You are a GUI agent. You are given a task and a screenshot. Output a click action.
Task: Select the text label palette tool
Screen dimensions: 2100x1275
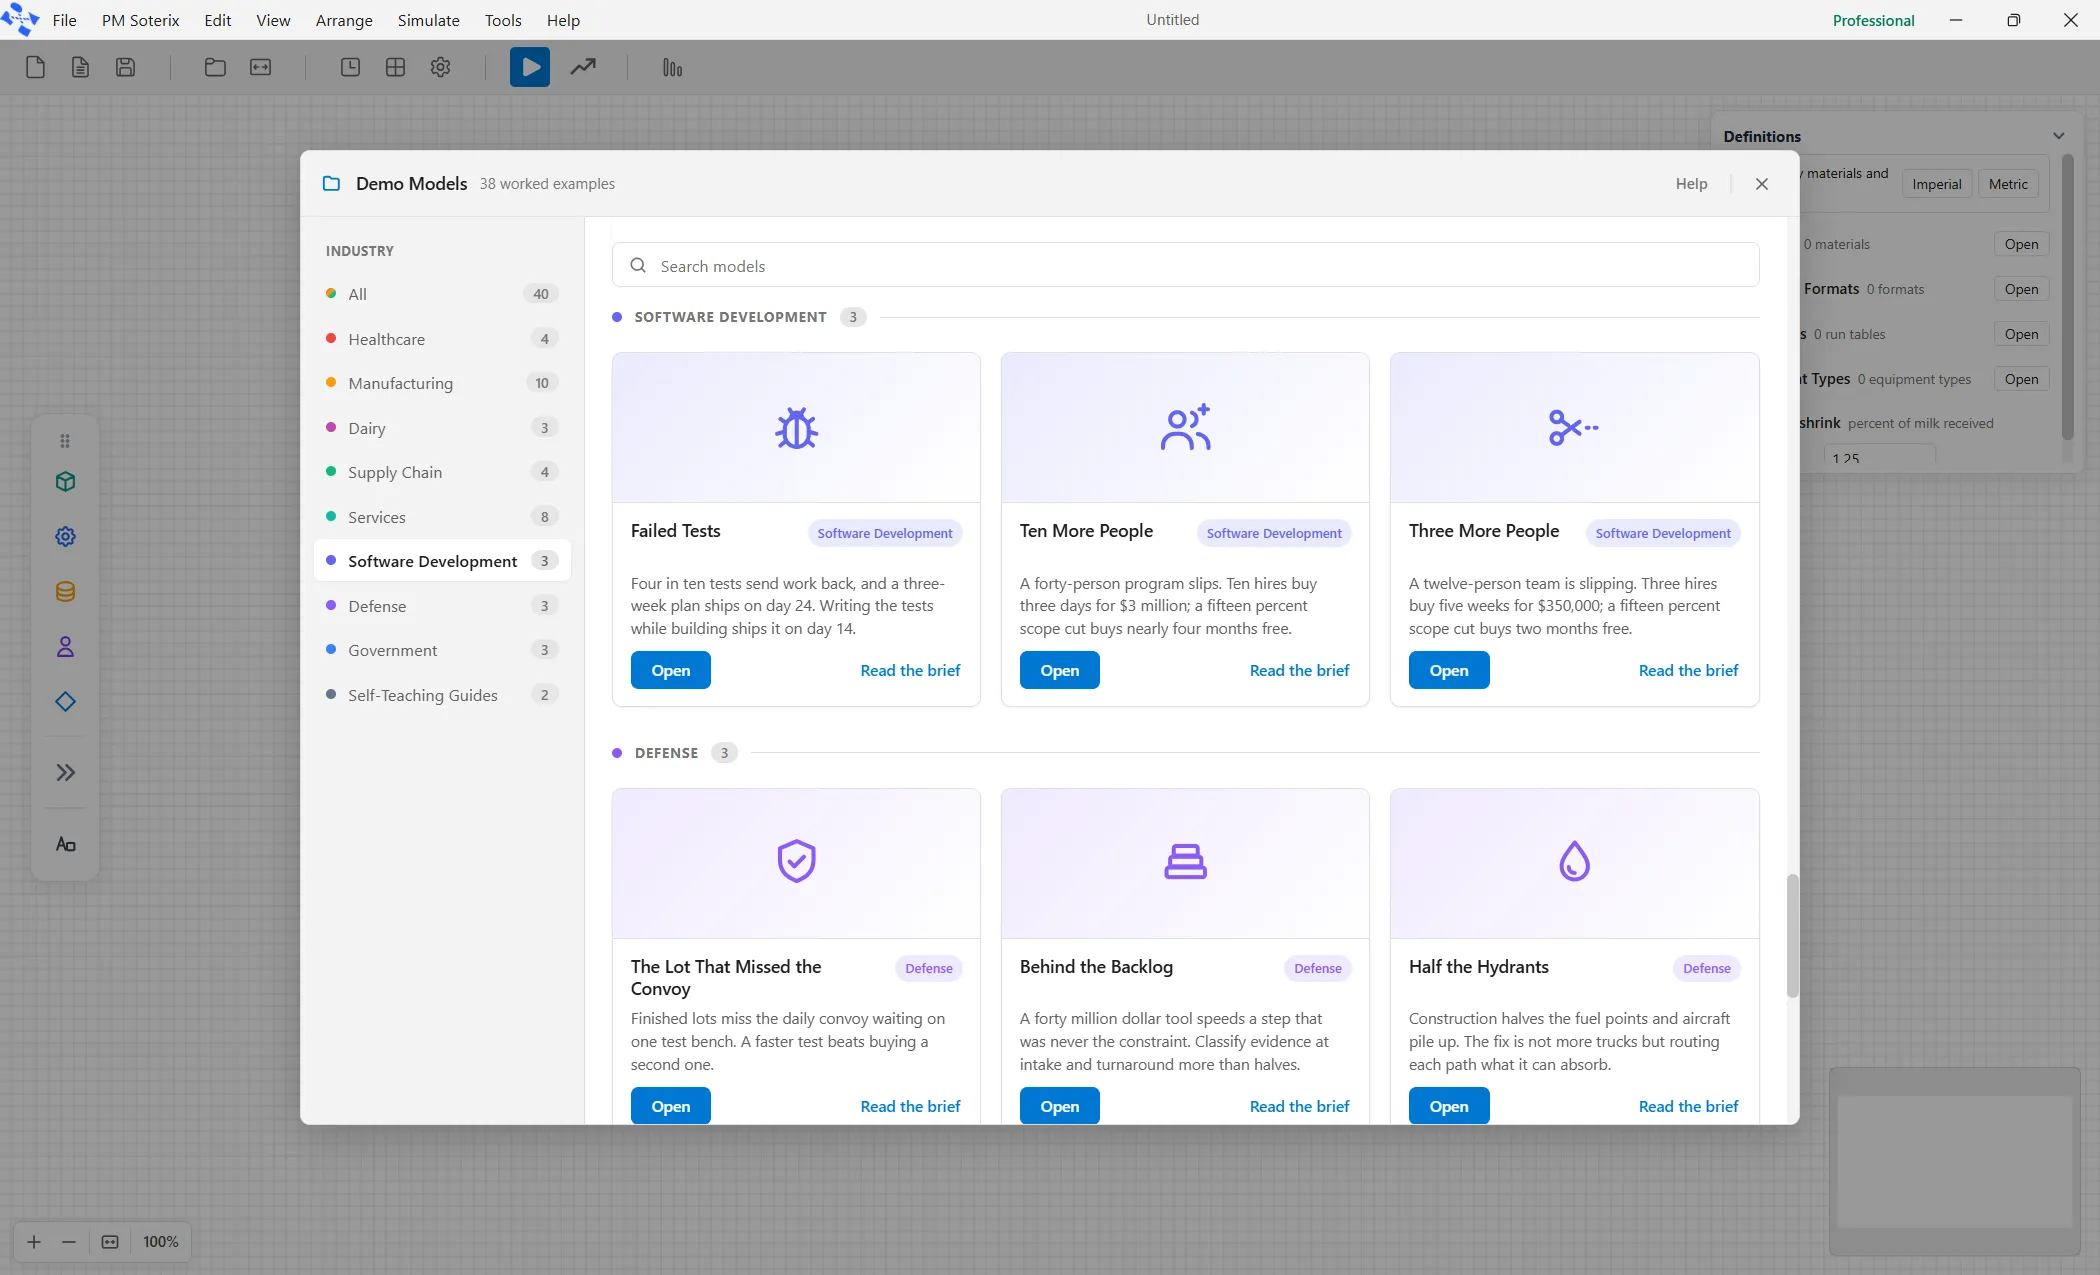[x=65, y=845]
